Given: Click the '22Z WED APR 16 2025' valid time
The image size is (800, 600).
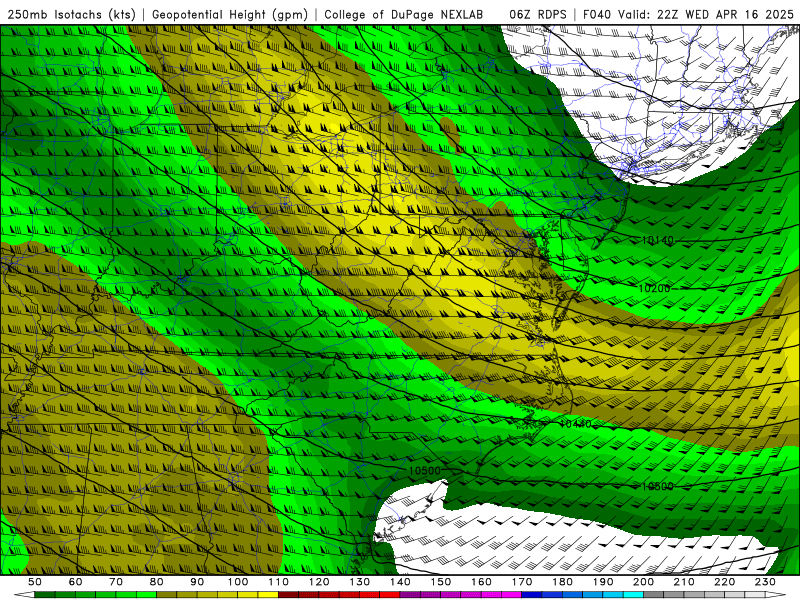Looking at the screenshot, I should [726, 15].
